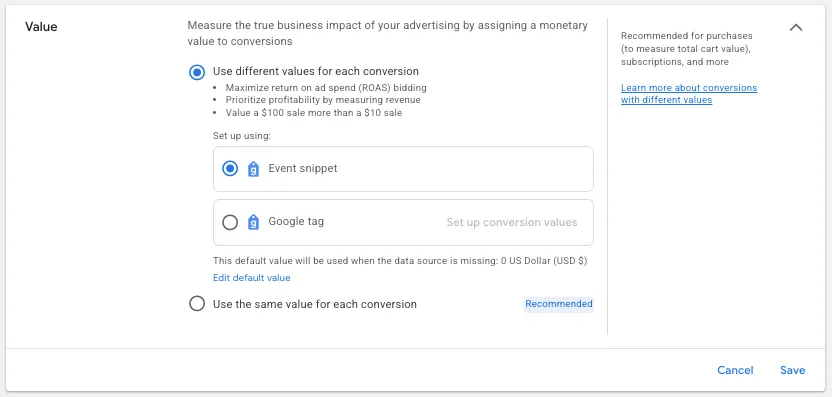This screenshot has width=832, height=397.
Task: Click 'Set up conversion values' text
Action: [x=512, y=222]
